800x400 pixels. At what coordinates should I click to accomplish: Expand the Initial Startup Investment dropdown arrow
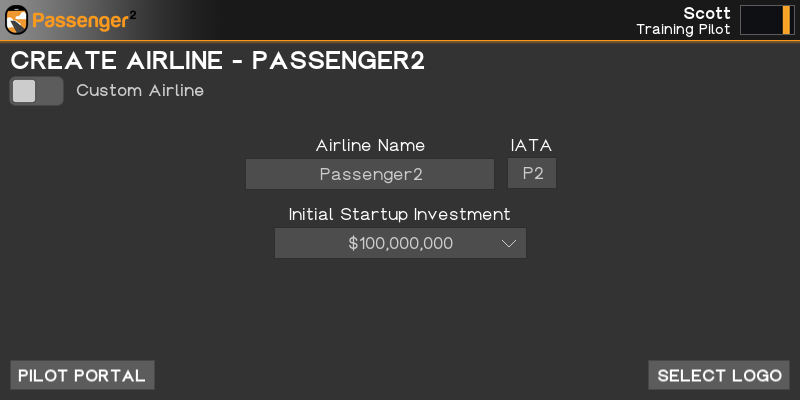click(509, 243)
